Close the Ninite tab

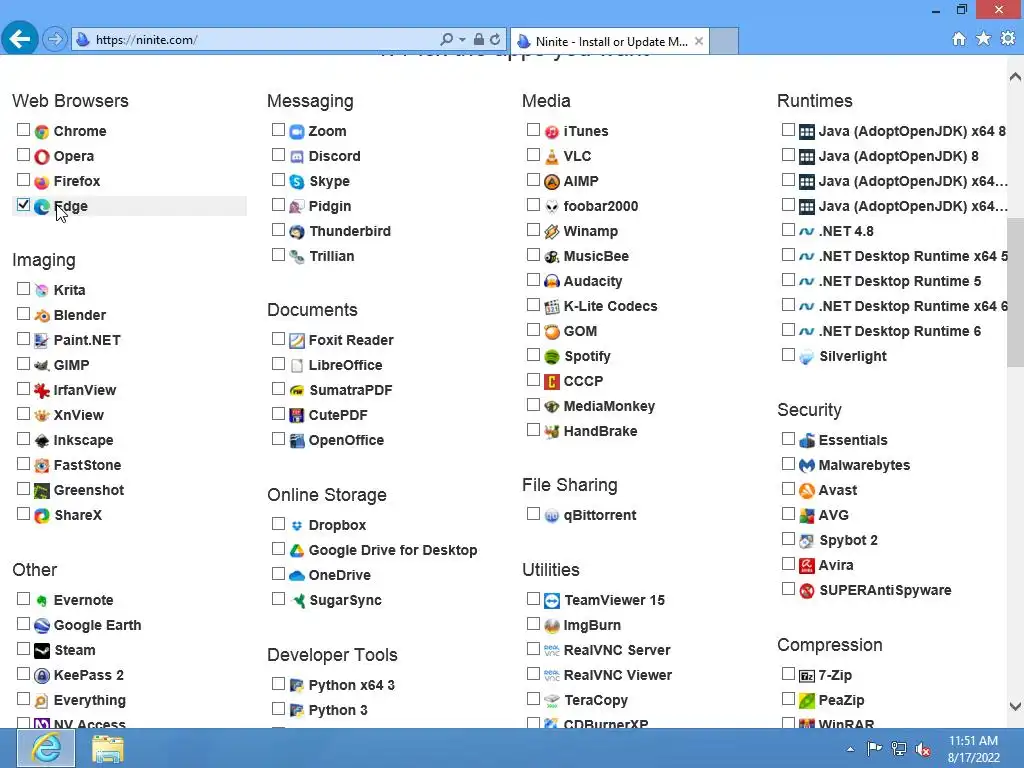(x=699, y=41)
